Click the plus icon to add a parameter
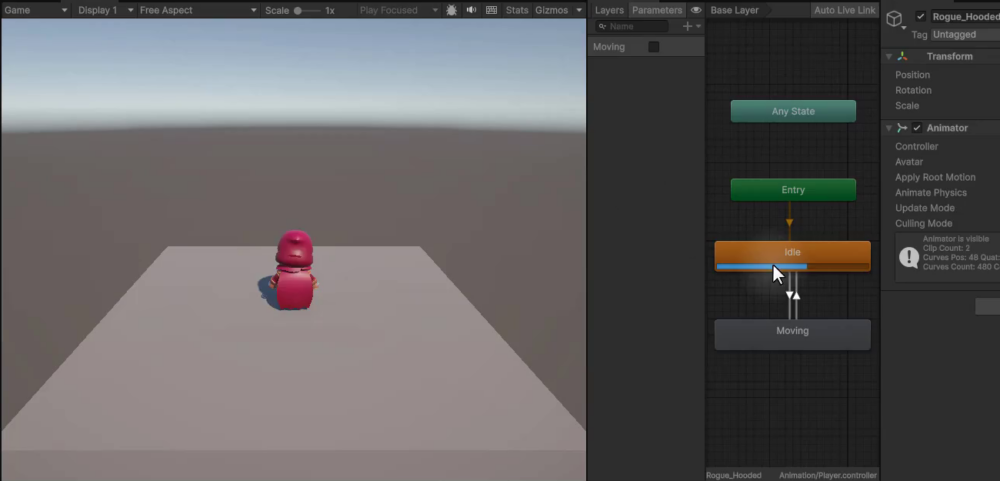Screen dimensions: 1000x481 pos(687,26)
